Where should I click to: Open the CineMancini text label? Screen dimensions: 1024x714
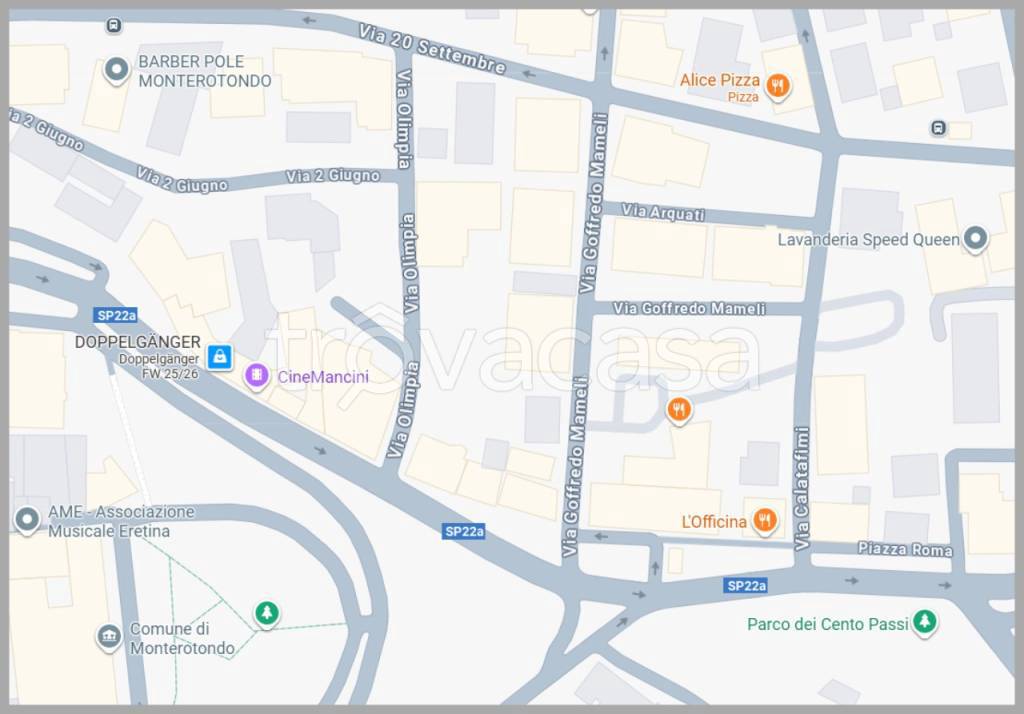(323, 376)
